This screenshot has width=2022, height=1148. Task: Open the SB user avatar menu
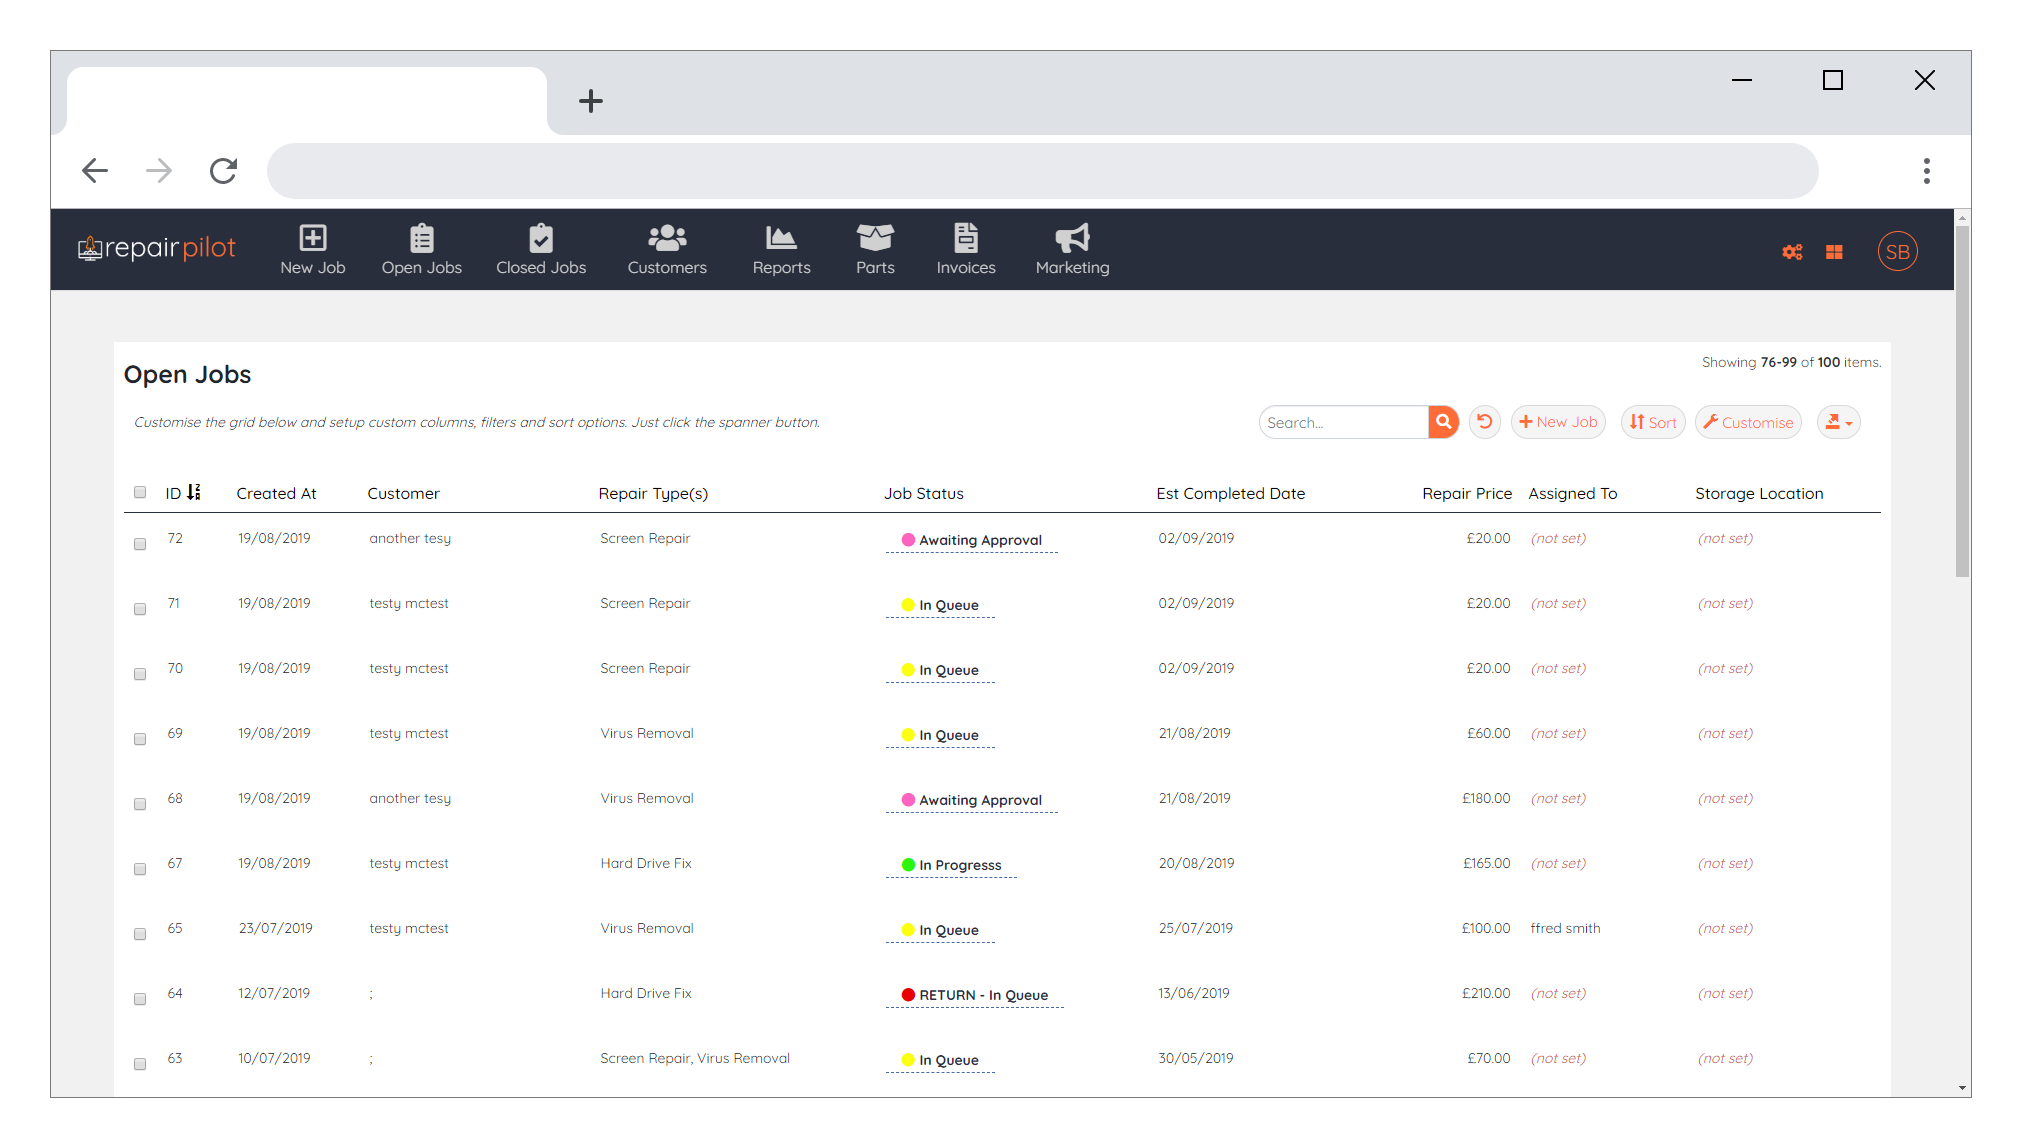tap(1897, 252)
